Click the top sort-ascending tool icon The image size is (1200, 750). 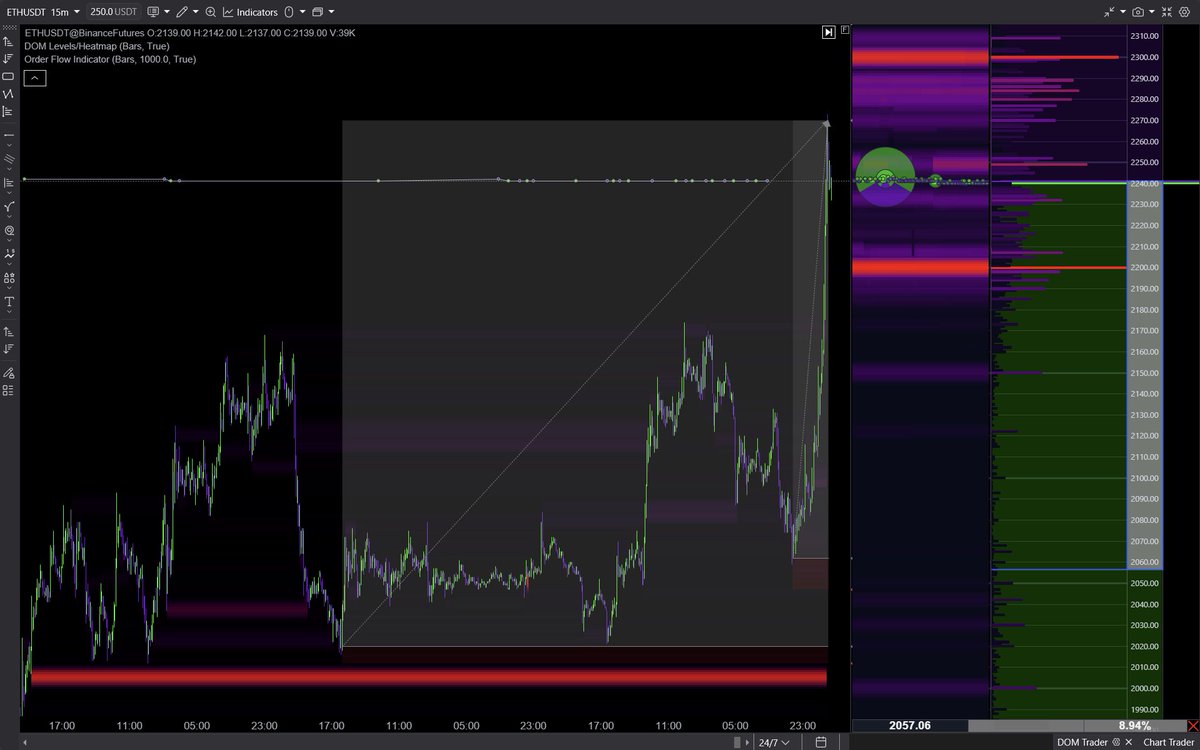click(x=8, y=41)
